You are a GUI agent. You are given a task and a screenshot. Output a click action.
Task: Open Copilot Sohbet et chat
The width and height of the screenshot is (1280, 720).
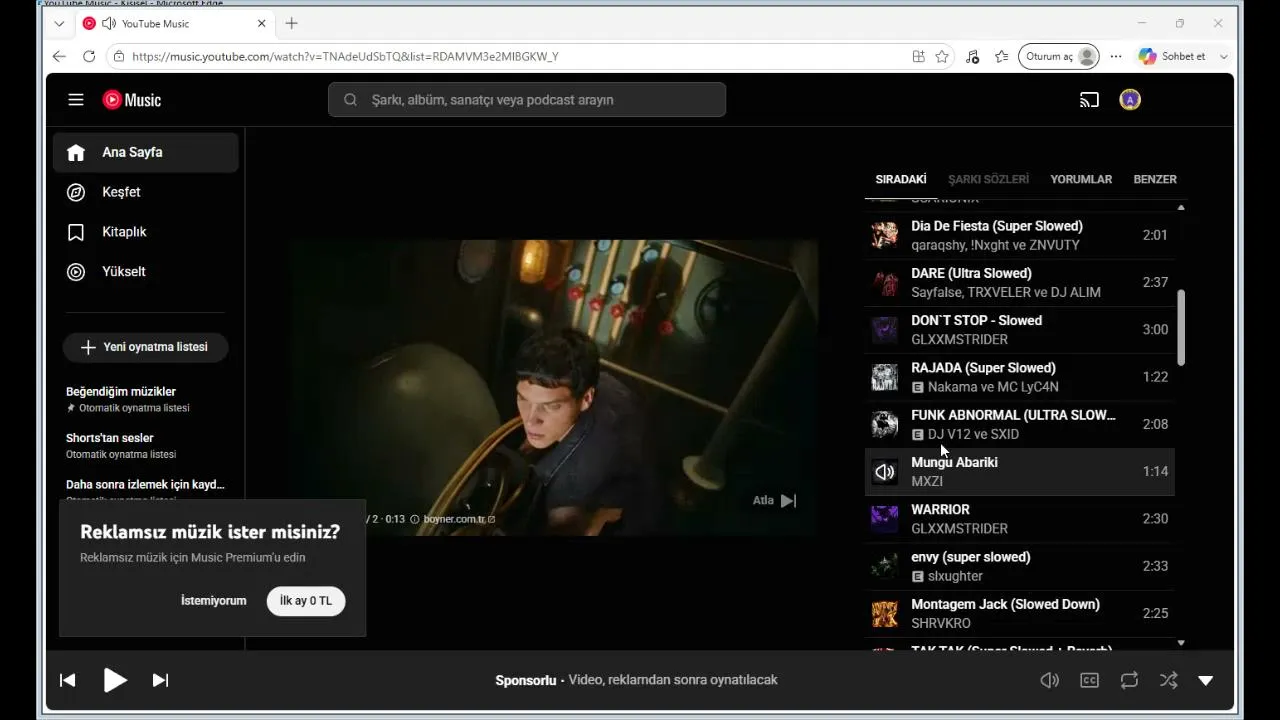pos(1172,57)
